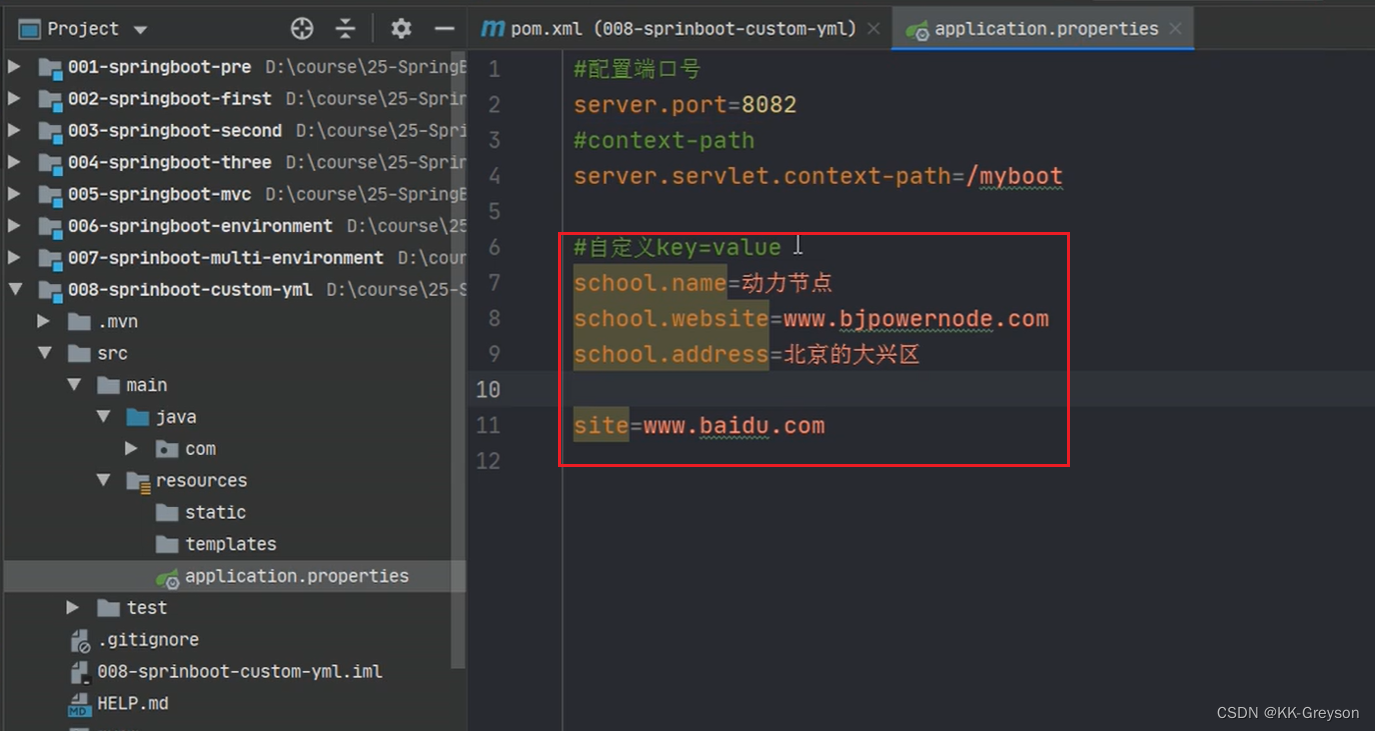Click the locate/select opened file target icon
This screenshot has height=731, width=1375.
302,28
